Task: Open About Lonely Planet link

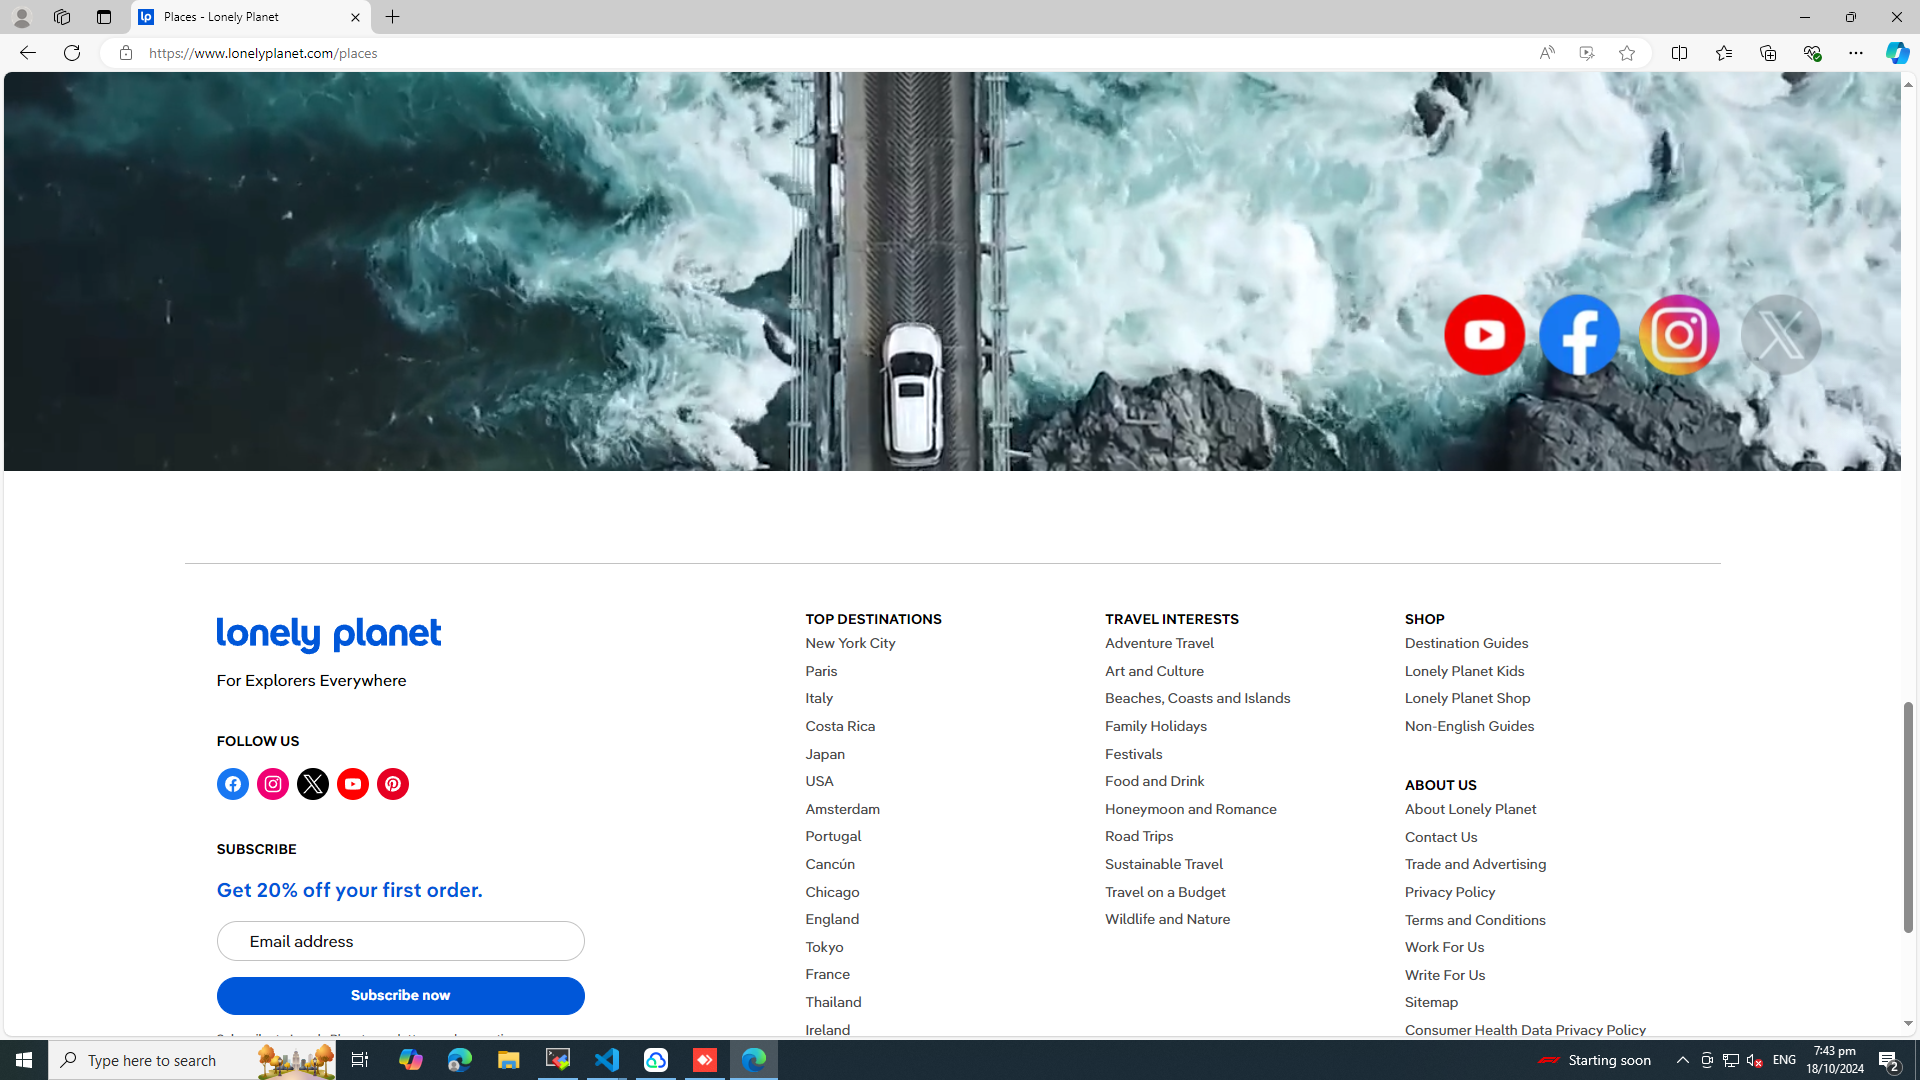Action: (x=1471, y=809)
